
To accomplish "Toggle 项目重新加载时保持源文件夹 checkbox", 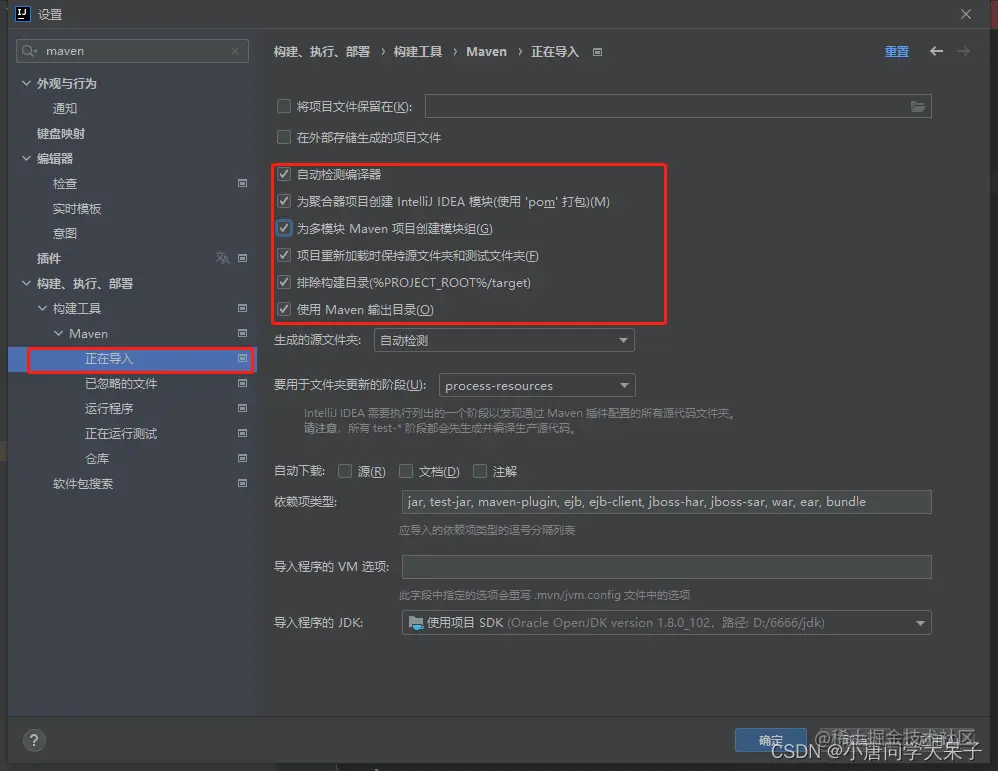I will coord(284,255).
